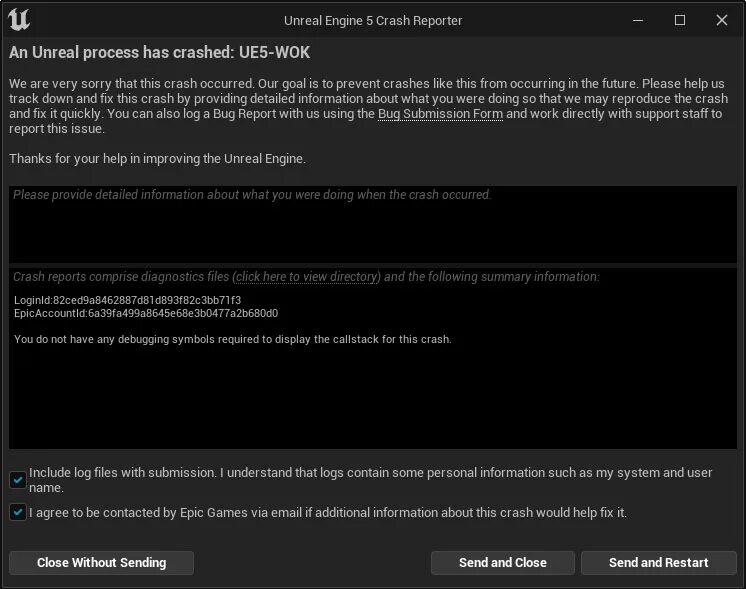Focus the crash description text box
Viewport: 746px width, 589px height.
coord(373,224)
